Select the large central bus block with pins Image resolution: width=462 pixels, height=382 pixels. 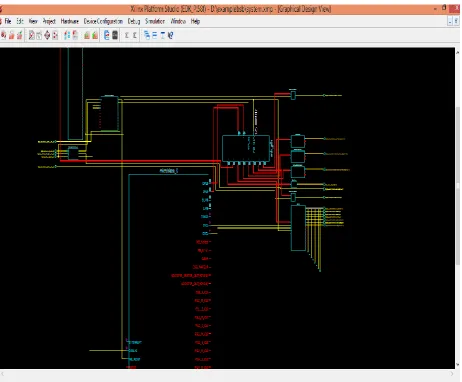(246, 149)
